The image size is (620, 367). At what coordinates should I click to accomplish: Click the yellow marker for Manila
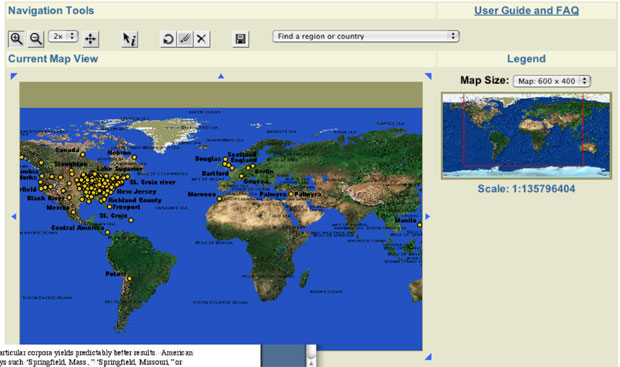pyautogui.click(x=419, y=225)
